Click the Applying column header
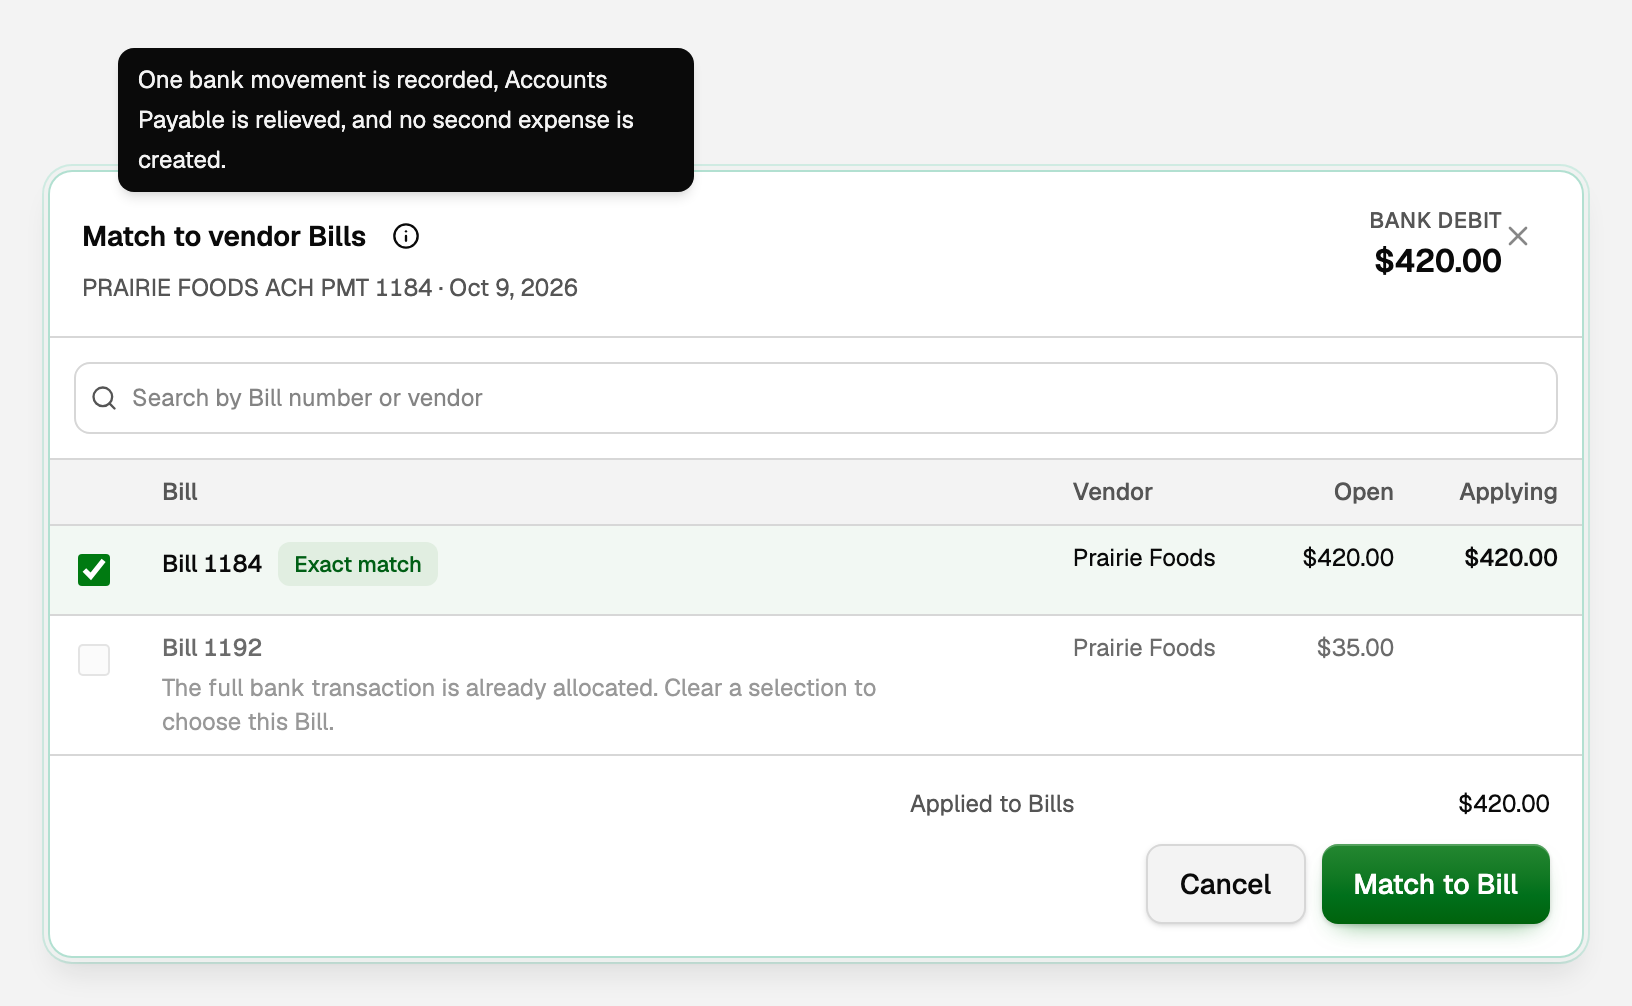 tap(1508, 492)
